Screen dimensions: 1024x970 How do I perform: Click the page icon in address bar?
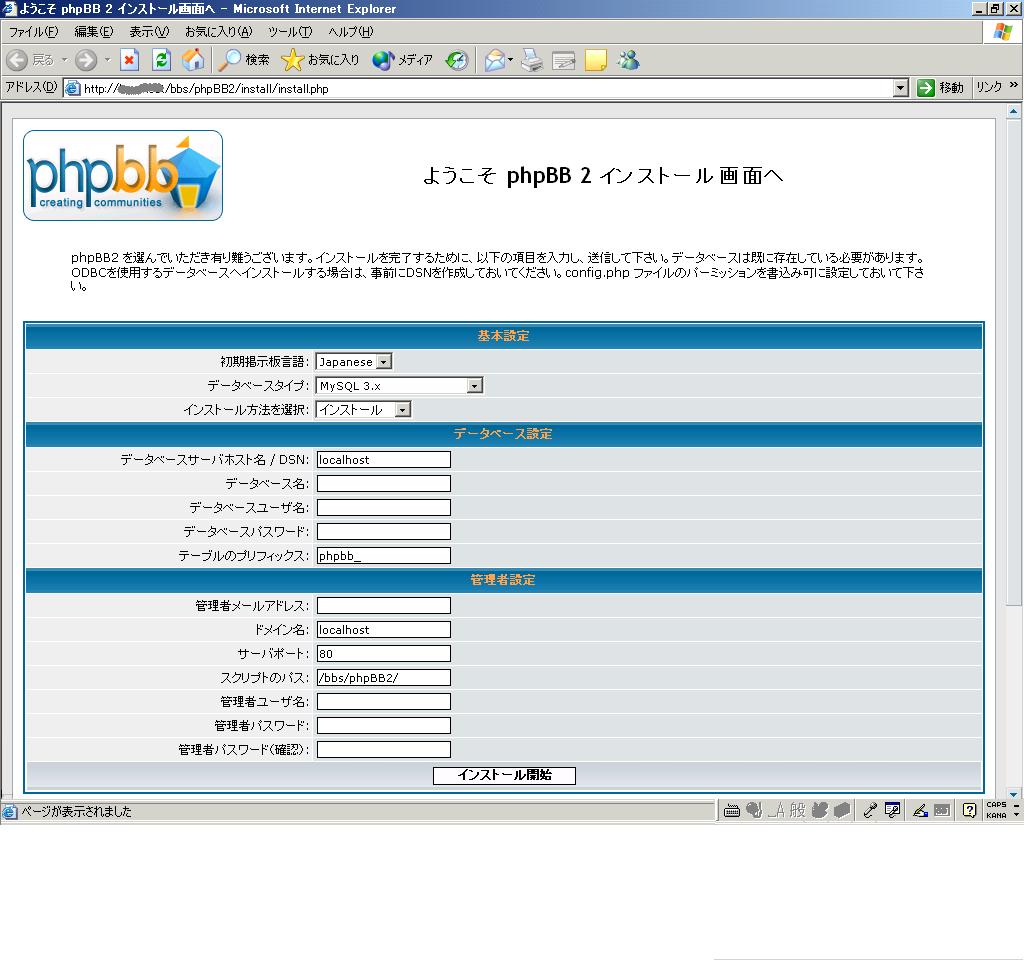72,88
